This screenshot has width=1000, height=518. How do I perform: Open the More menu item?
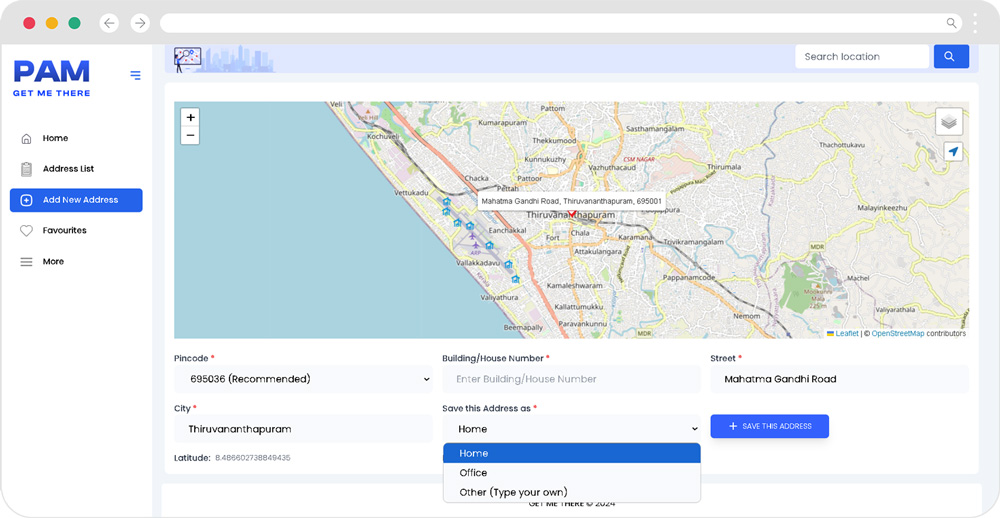pos(54,262)
